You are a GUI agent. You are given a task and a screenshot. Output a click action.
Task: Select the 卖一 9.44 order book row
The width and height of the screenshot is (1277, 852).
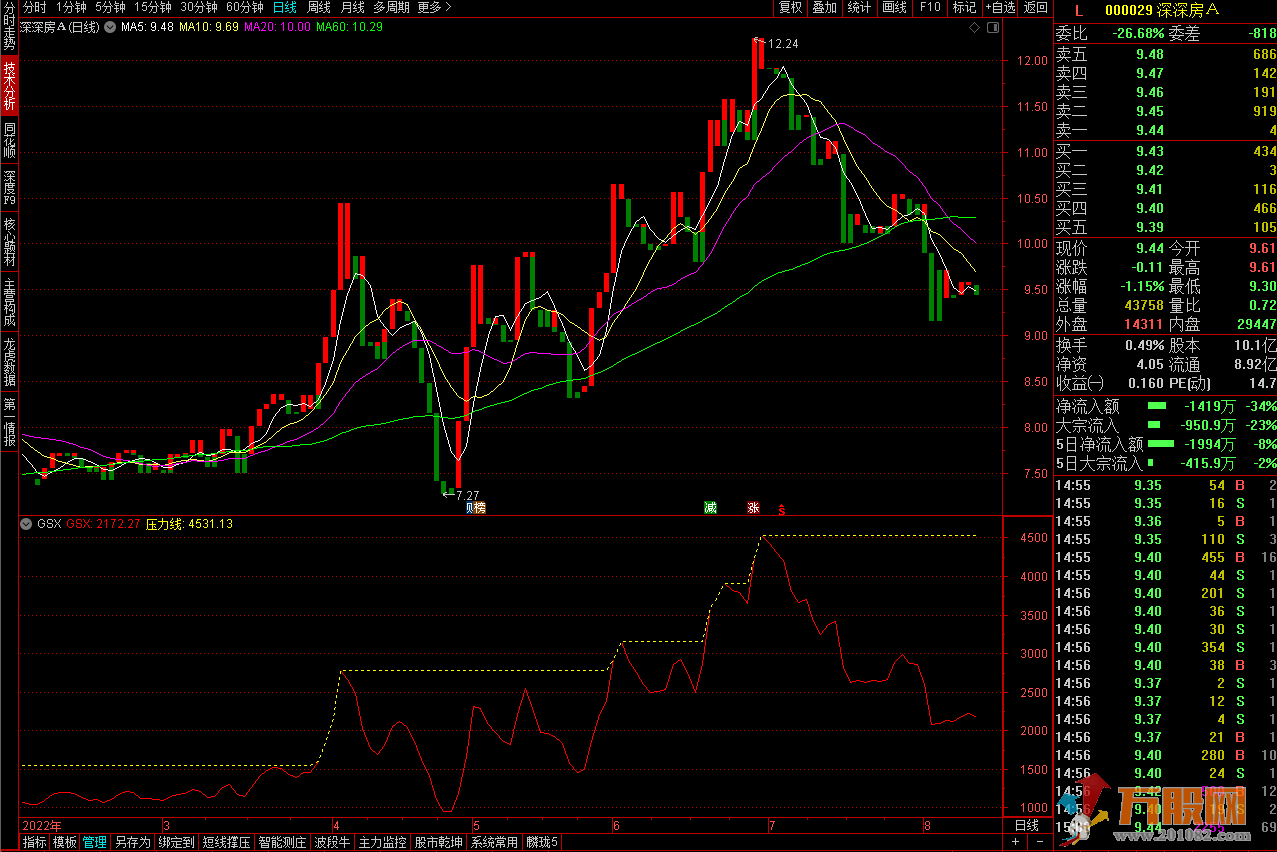click(1166, 130)
